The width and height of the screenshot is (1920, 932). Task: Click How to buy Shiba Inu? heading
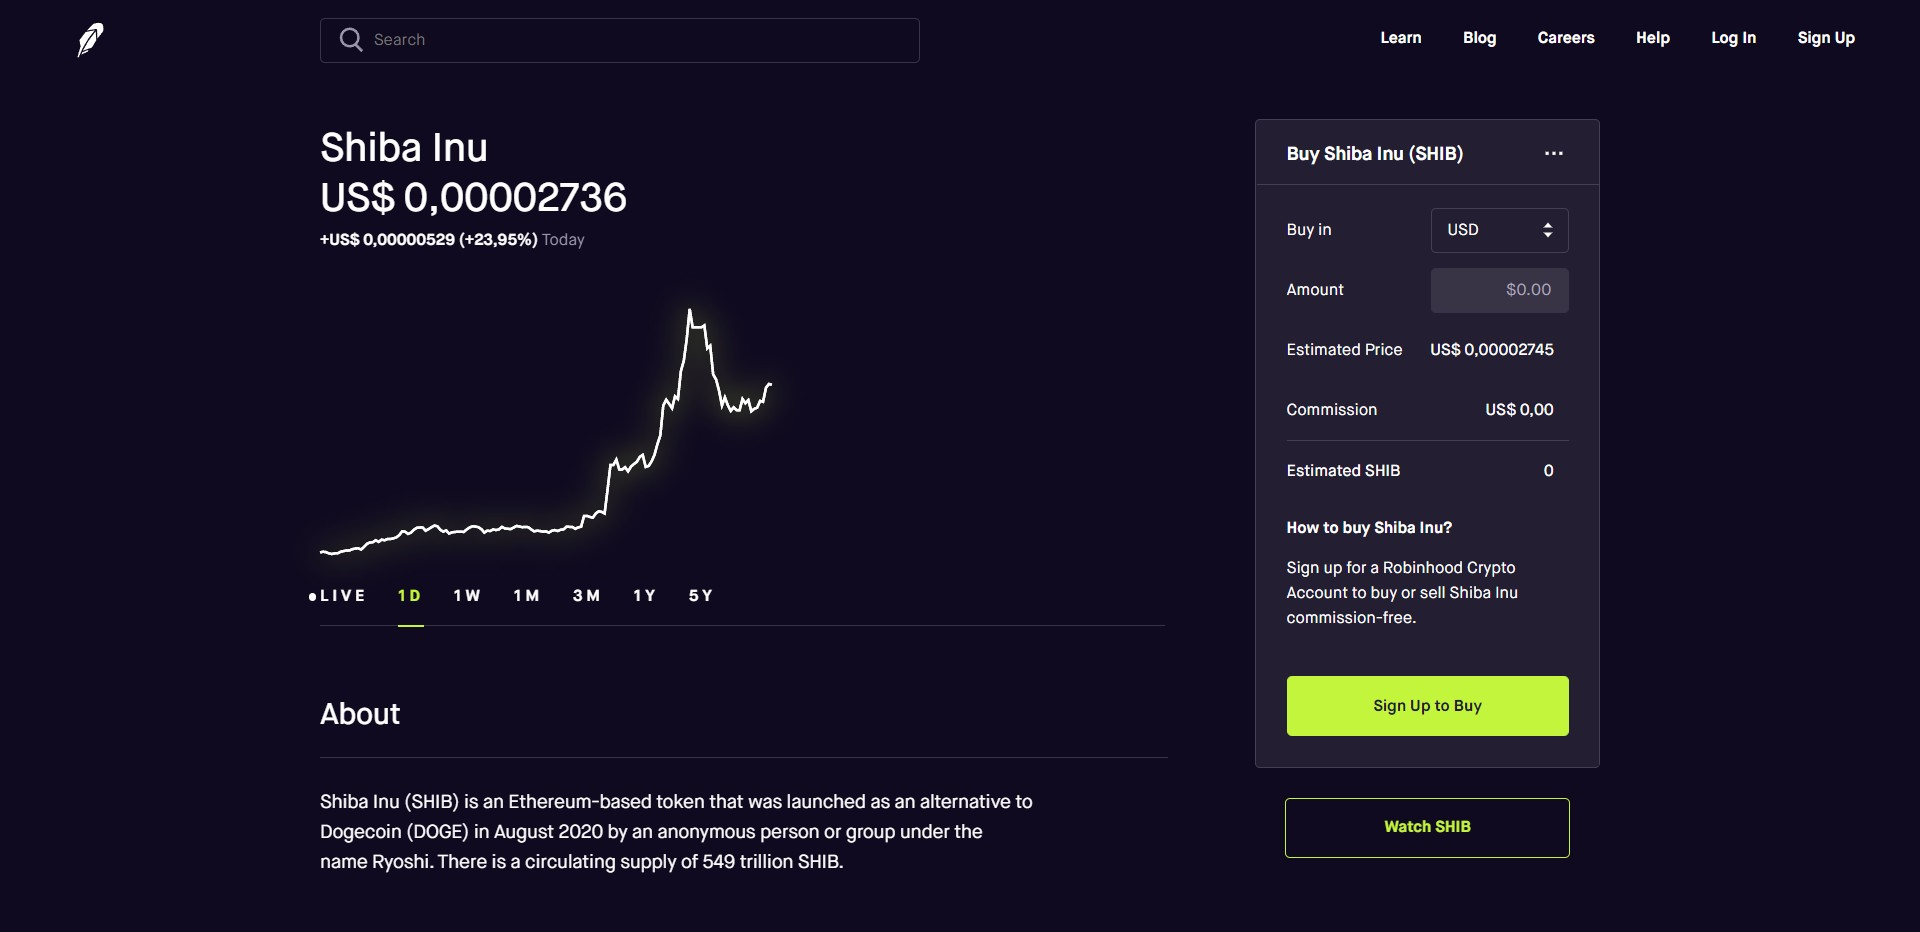(x=1369, y=528)
